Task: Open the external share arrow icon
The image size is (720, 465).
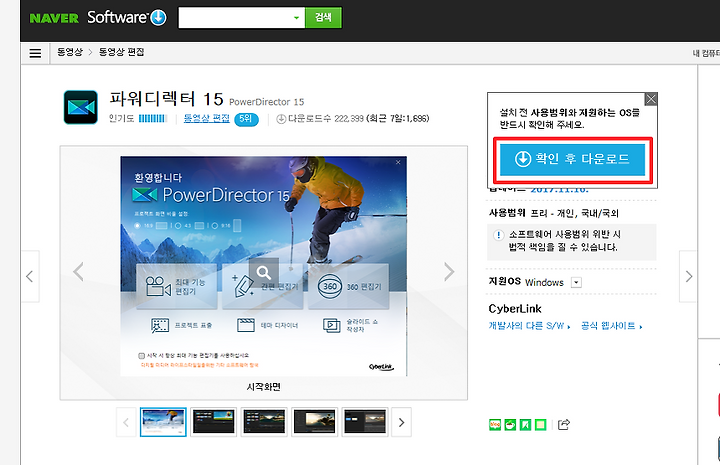Action: (564, 425)
